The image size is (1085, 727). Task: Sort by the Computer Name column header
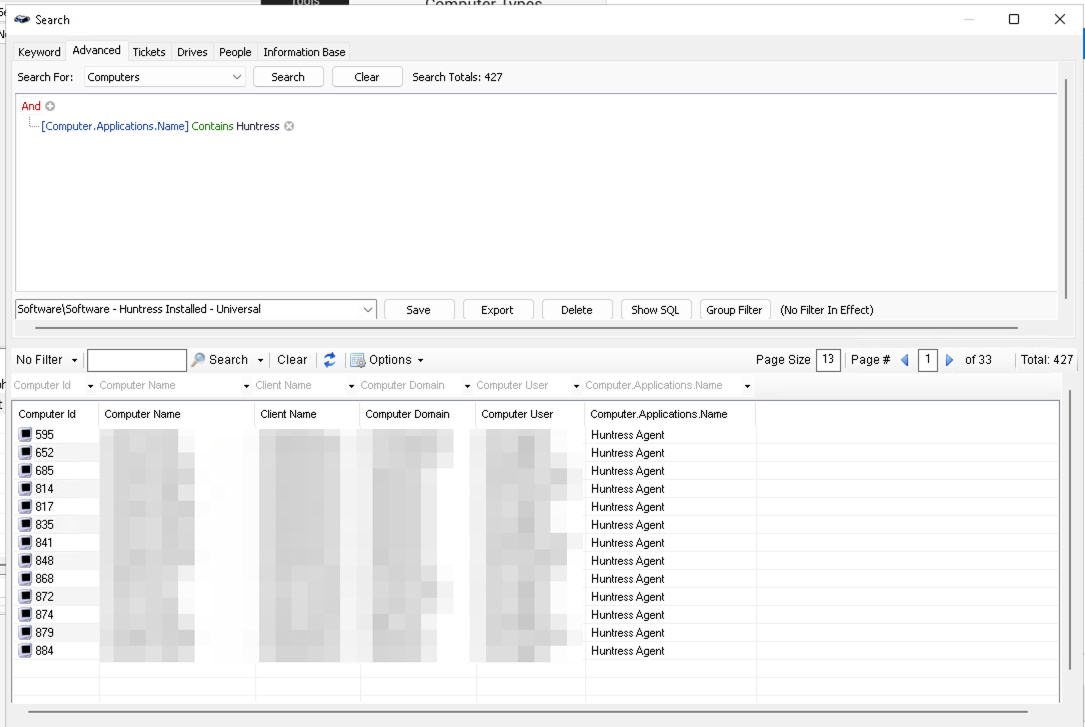click(x=177, y=414)
